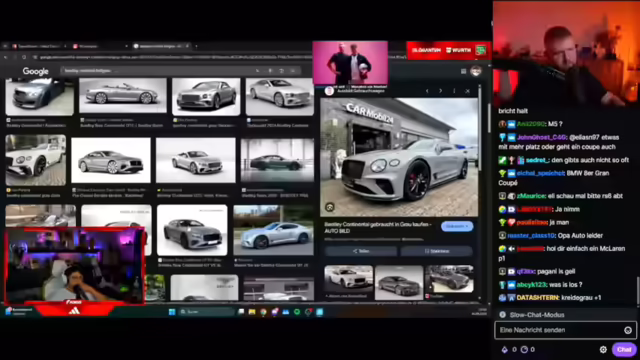This screenshot has height=360, width=640.
Task: Click the Speichern save button
Action: [437, 251]
